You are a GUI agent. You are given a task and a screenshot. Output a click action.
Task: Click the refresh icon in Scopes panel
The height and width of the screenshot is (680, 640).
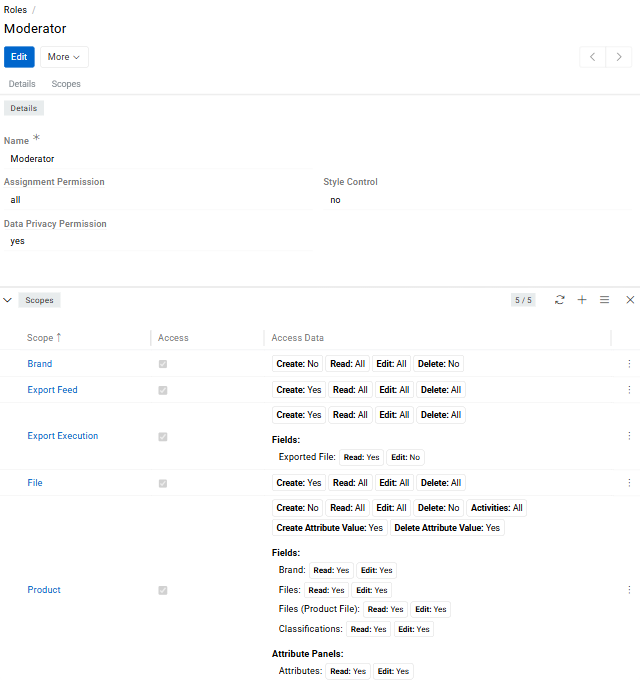[x=559, y=300]
